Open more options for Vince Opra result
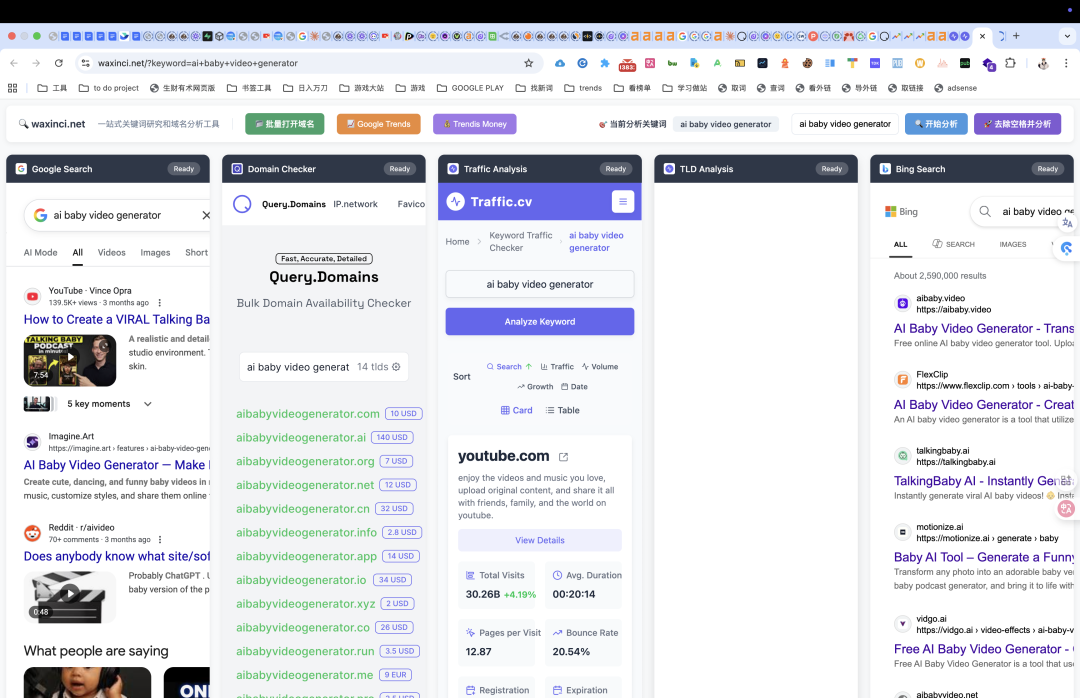The image size is (1080, 698). point(159,302)
